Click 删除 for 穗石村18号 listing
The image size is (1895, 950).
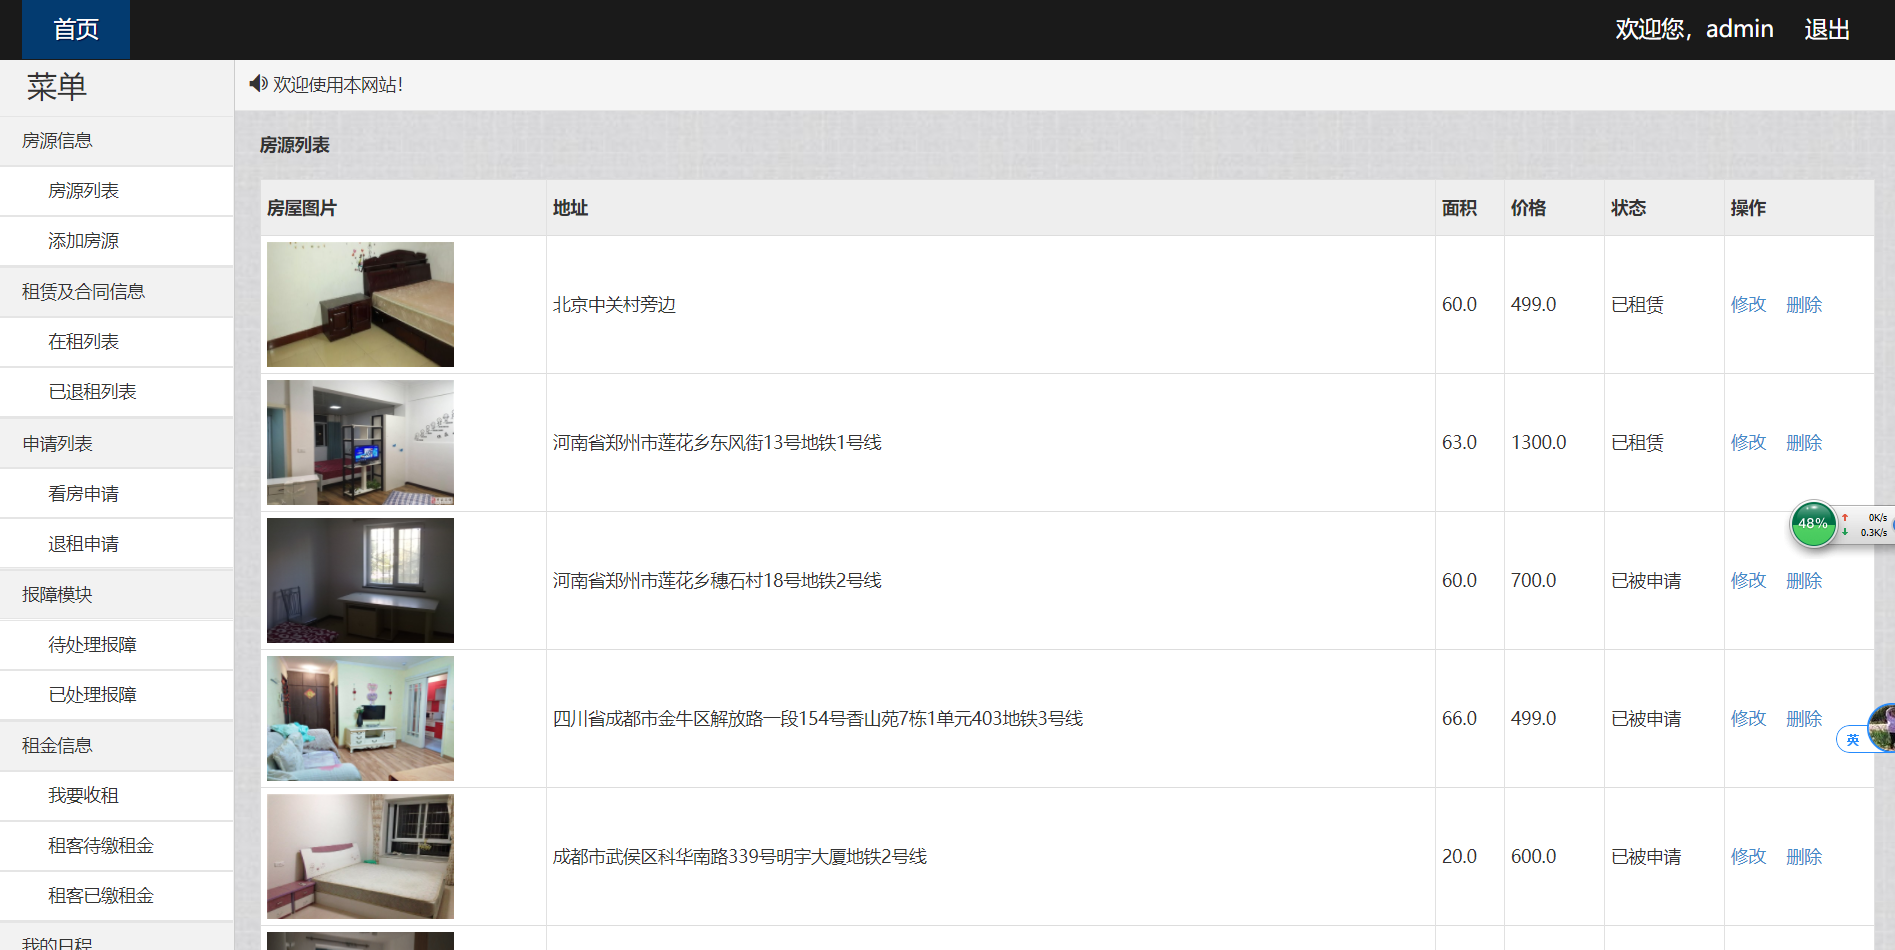coord(1804,581)
